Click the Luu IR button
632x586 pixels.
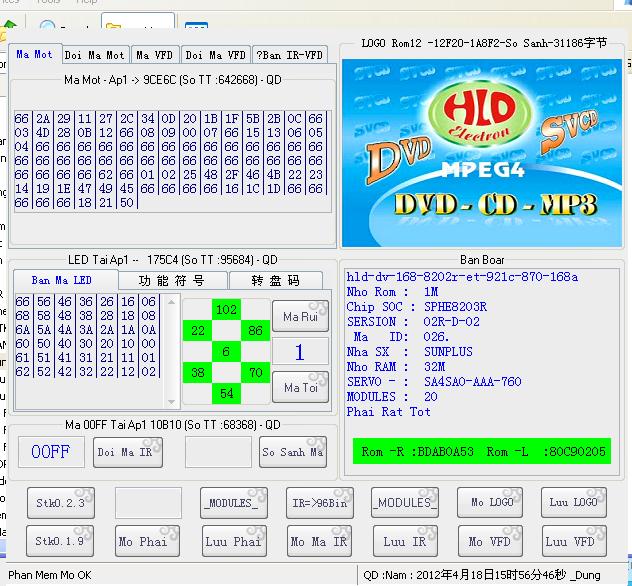tap(405, 541)
